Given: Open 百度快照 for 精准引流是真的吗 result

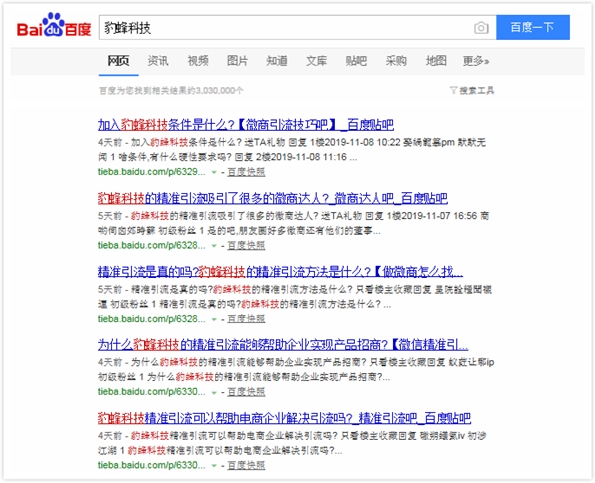Looking at the screenshot, I should [x=246, y=319].
